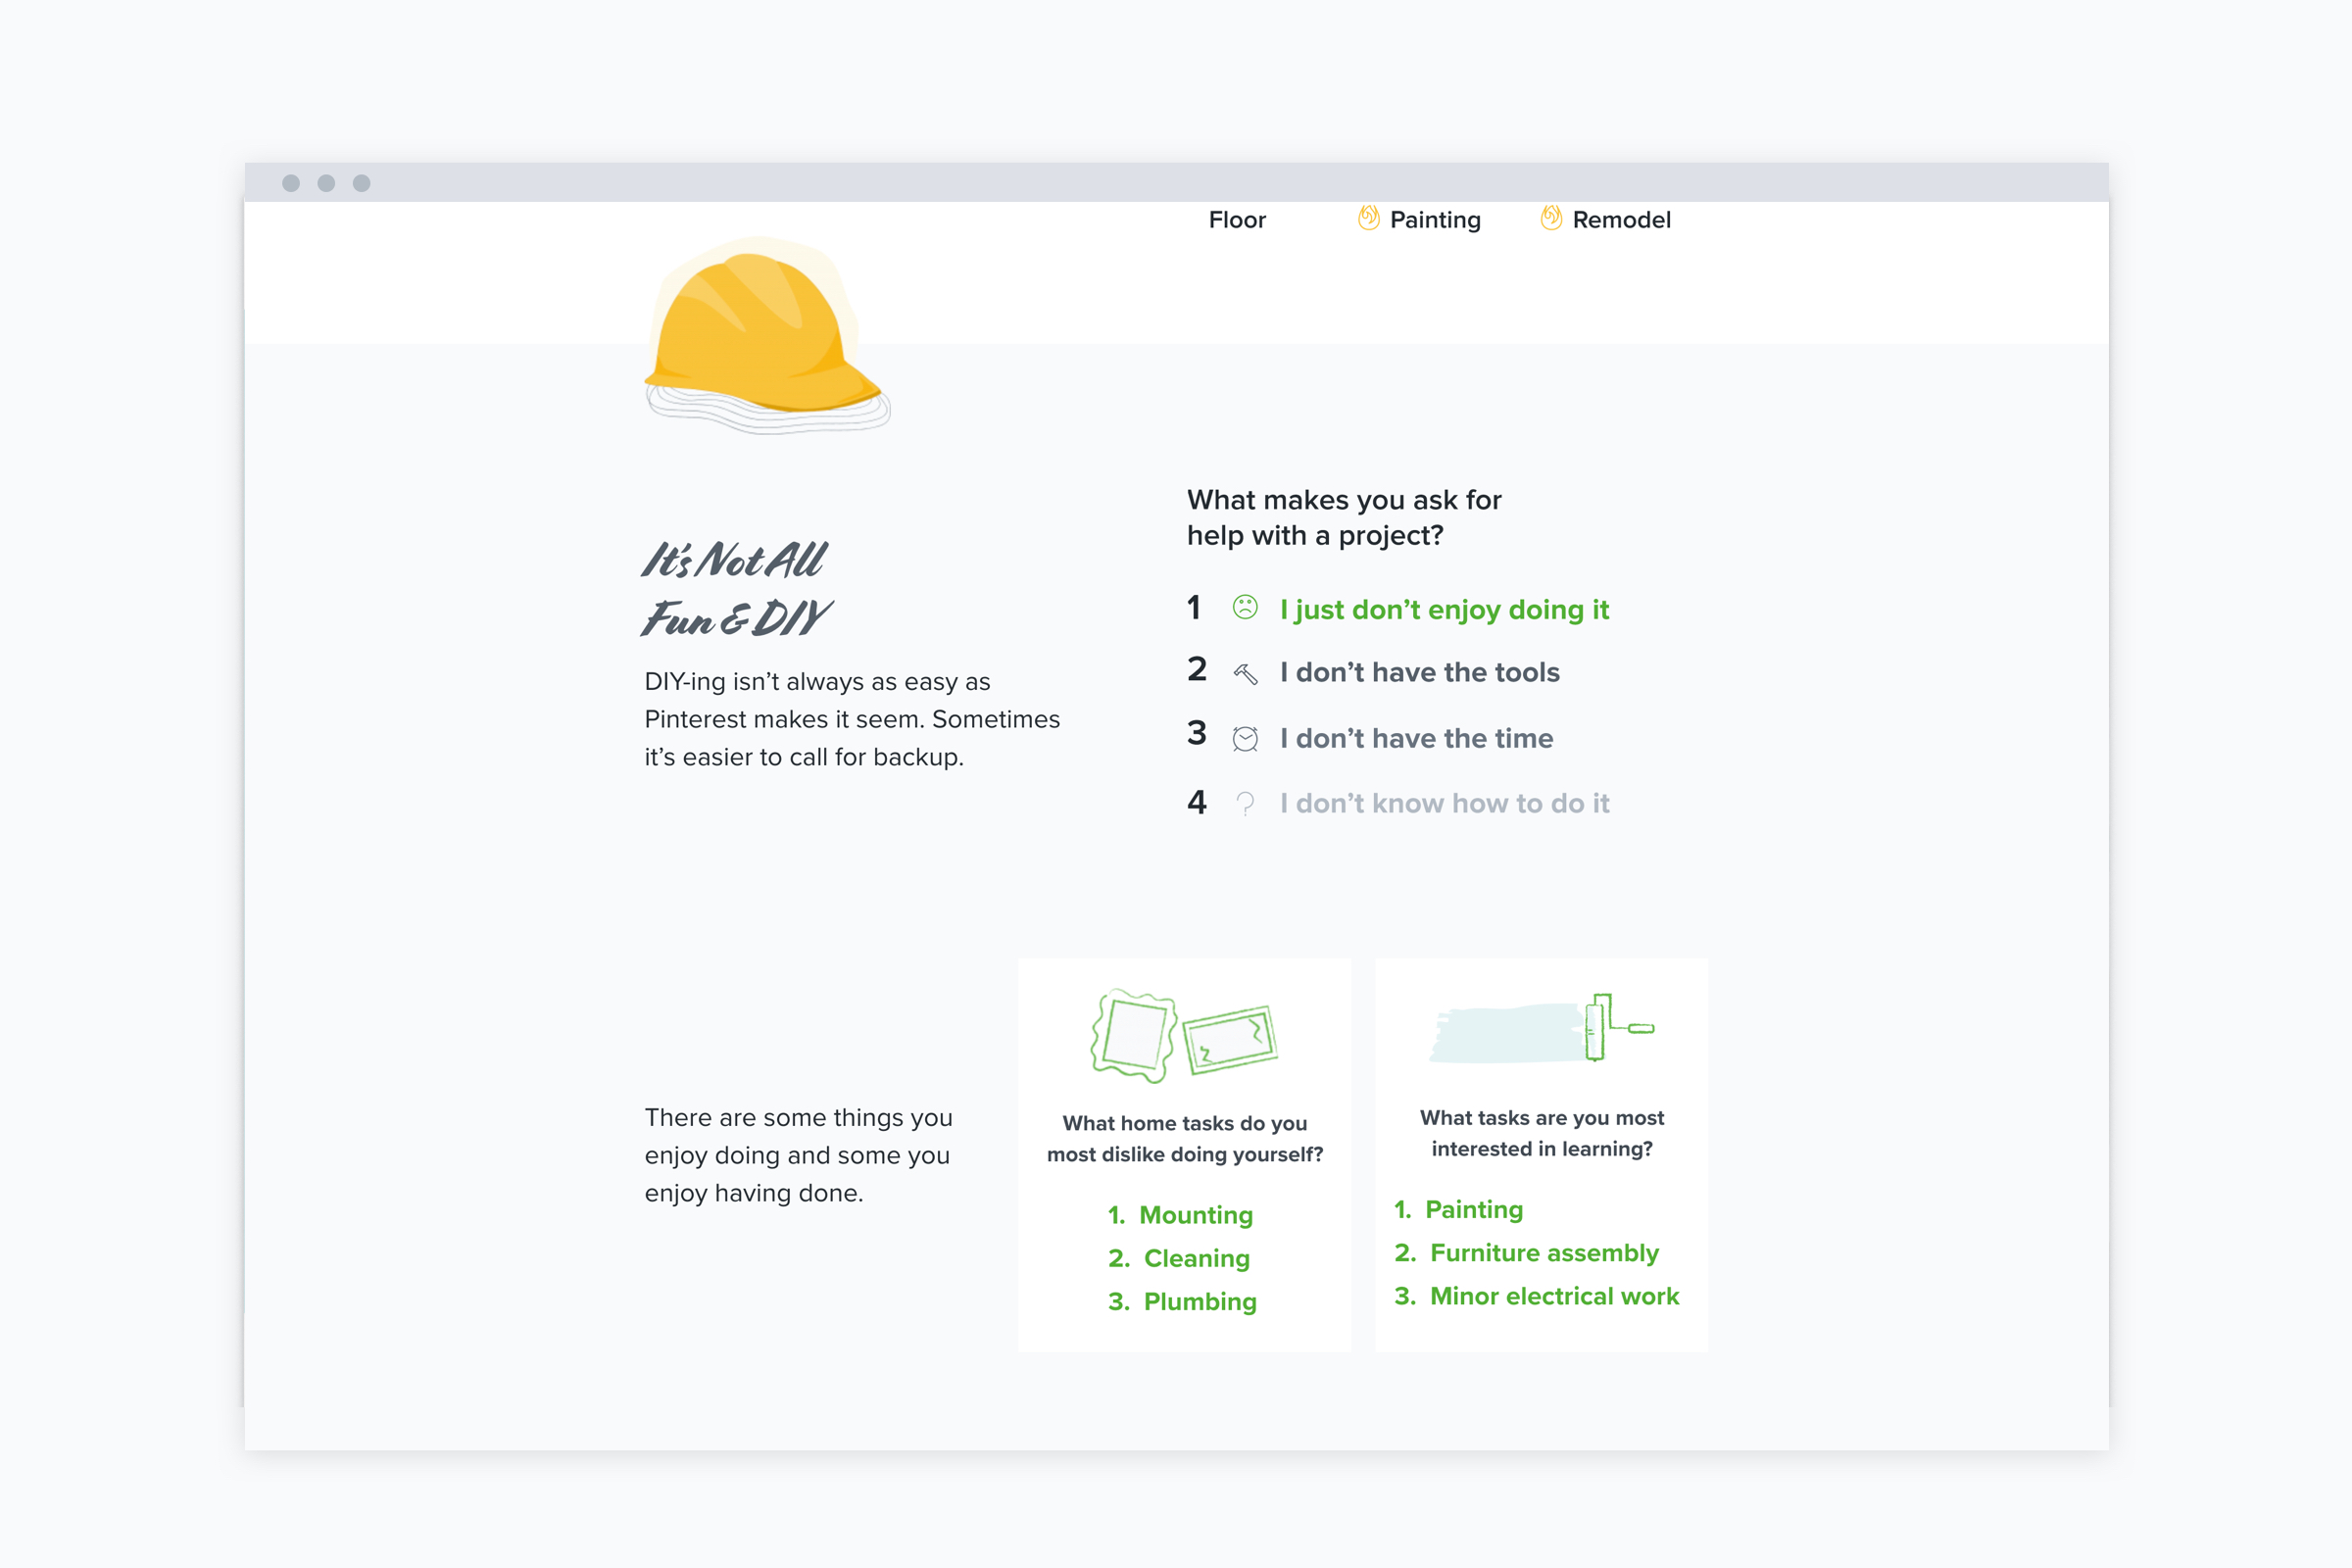Click Minor electrical work entry

tap(1554, 1296)
